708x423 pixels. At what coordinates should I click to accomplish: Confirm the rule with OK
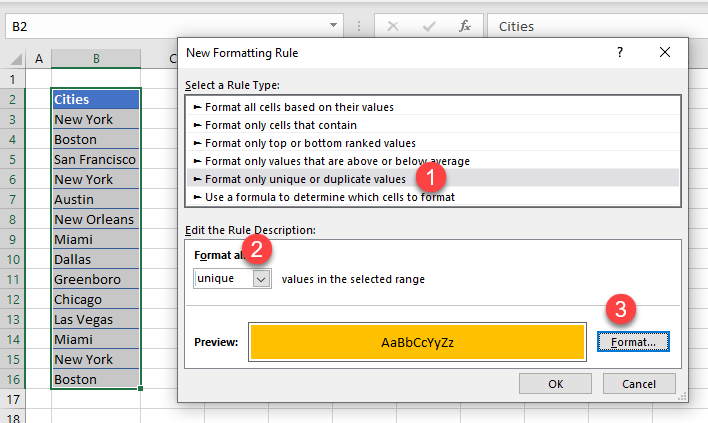(x=555, y=384)
